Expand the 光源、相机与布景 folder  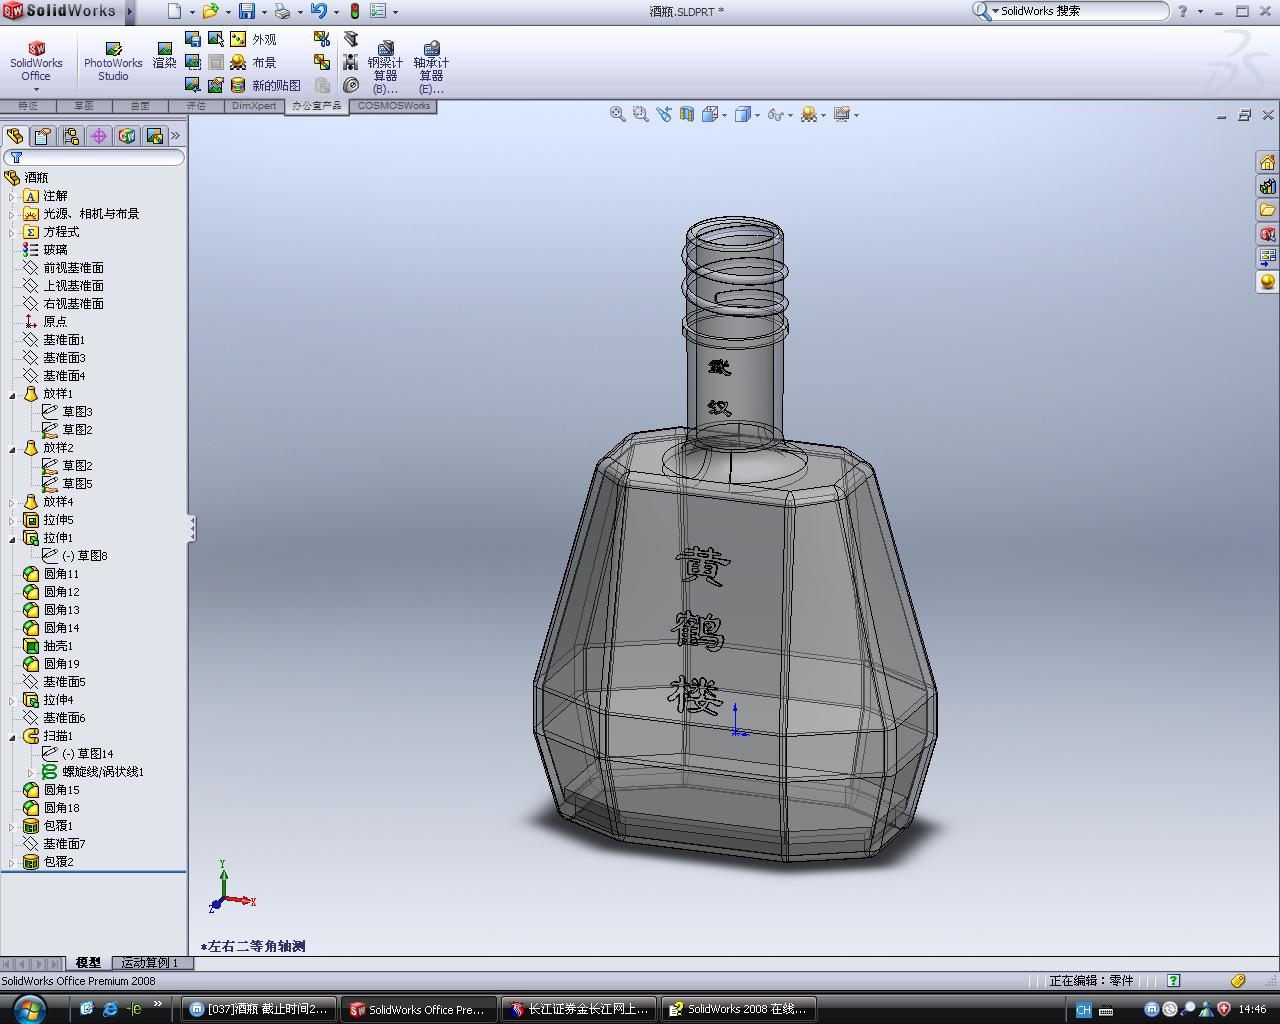pyautogui.click(x=12, y=214)
